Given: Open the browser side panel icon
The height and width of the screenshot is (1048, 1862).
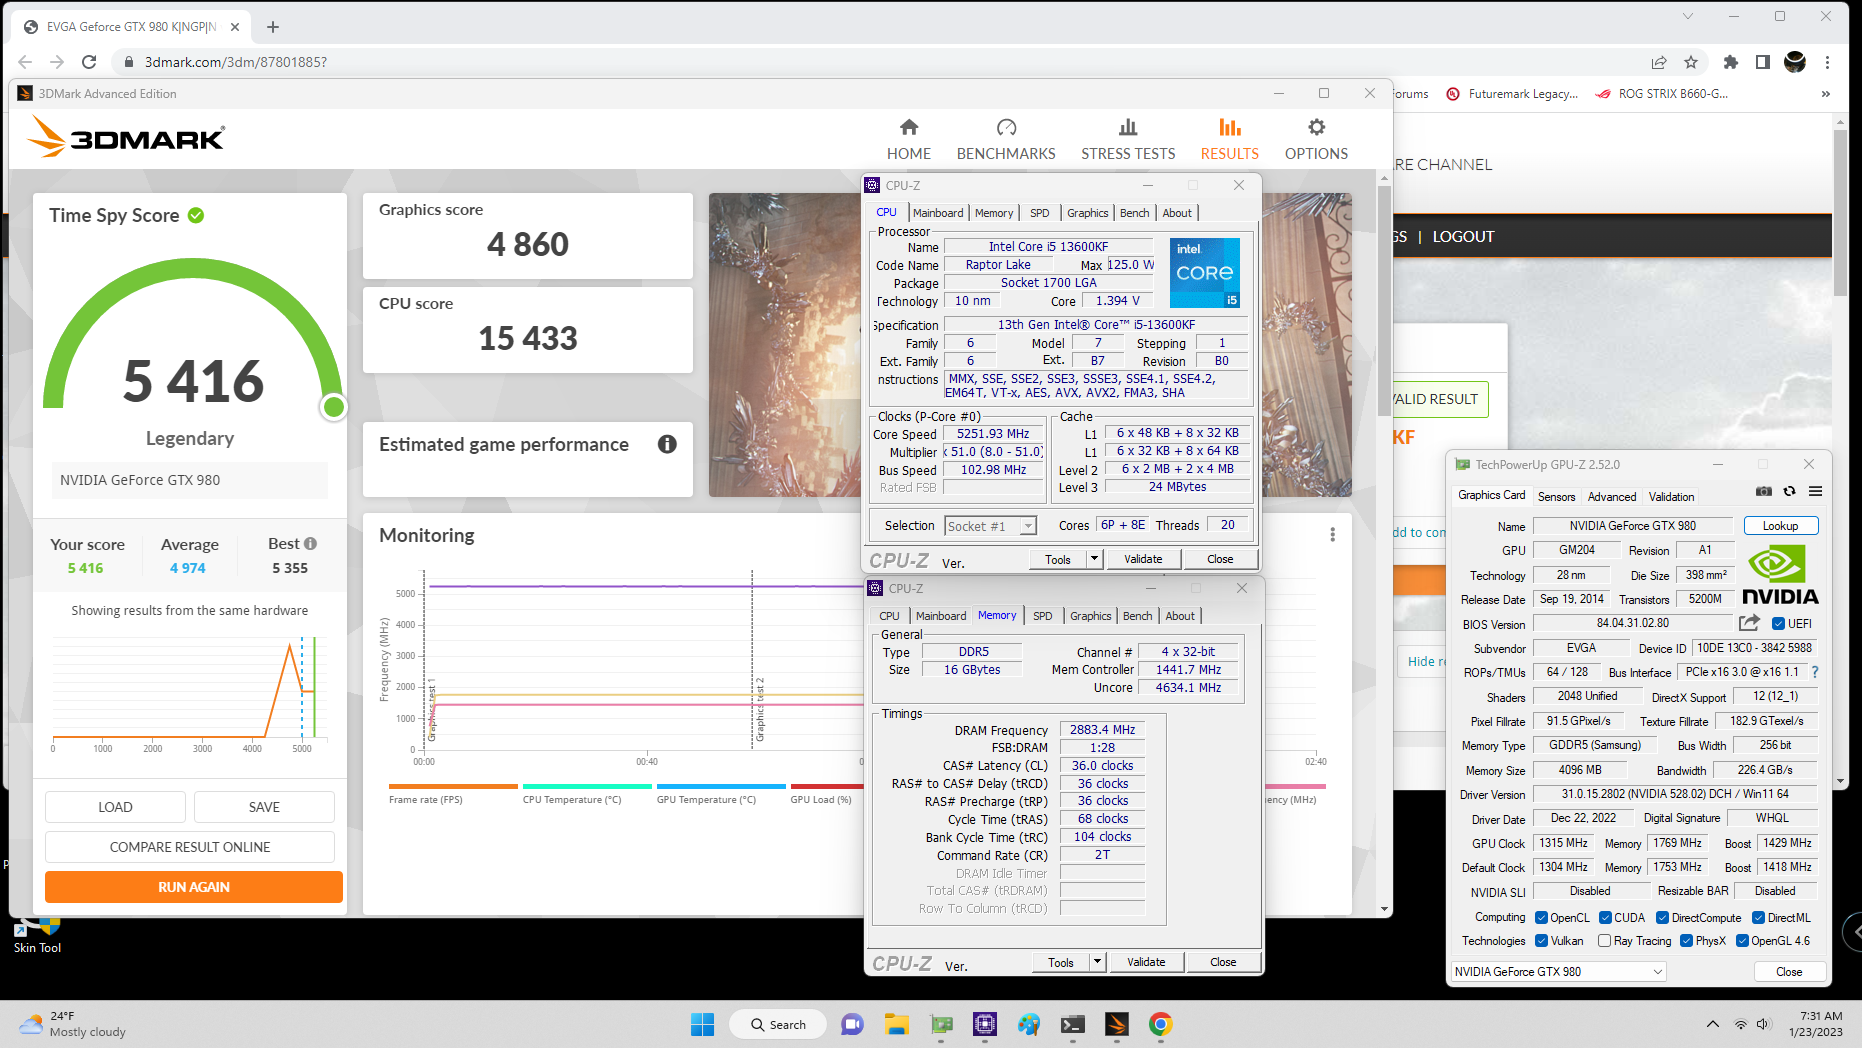Looking at the screenshot, I should click(x=1763, y=62).
